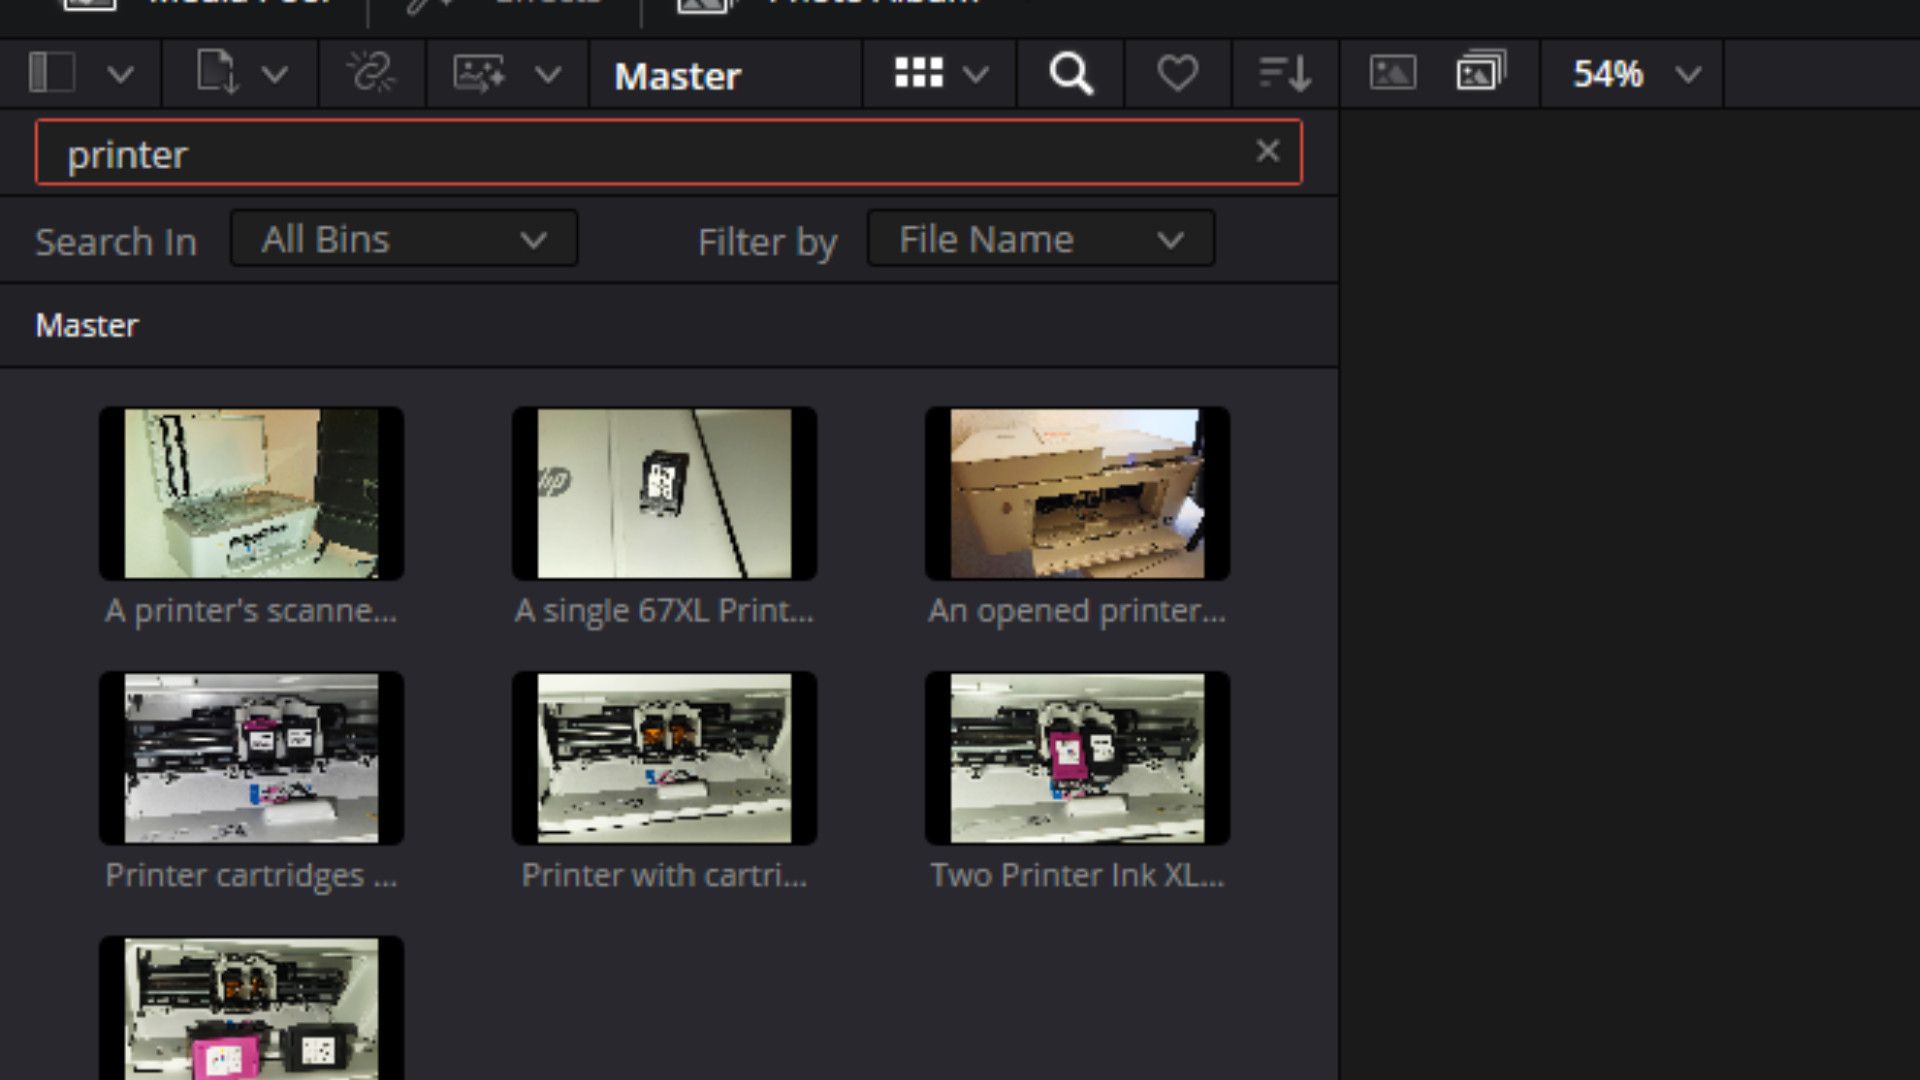The width and height of the screenshot is (1920, 1080).
Task: Click the import media file icon
Action: point(217,73)
